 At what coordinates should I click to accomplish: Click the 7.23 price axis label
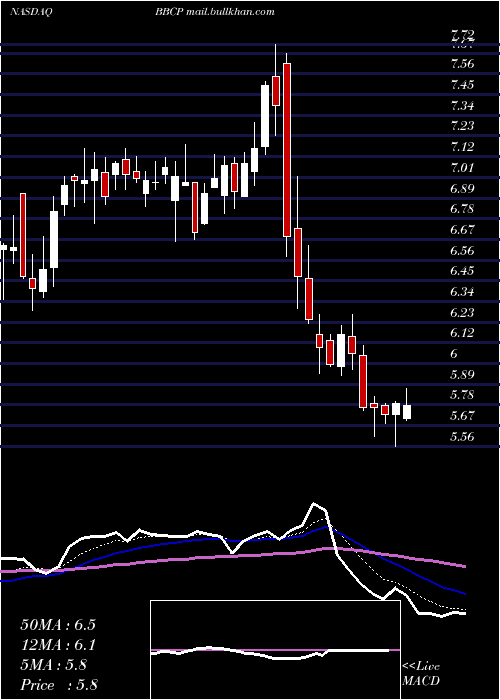pyautogui.click(x=462, y=126)
